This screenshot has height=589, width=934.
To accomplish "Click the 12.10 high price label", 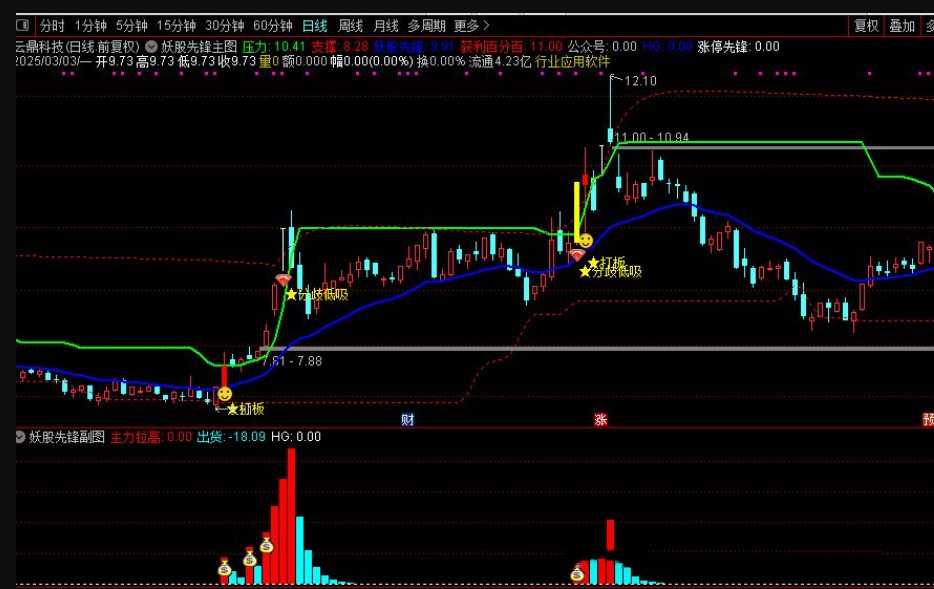I will tap(640, 81).
